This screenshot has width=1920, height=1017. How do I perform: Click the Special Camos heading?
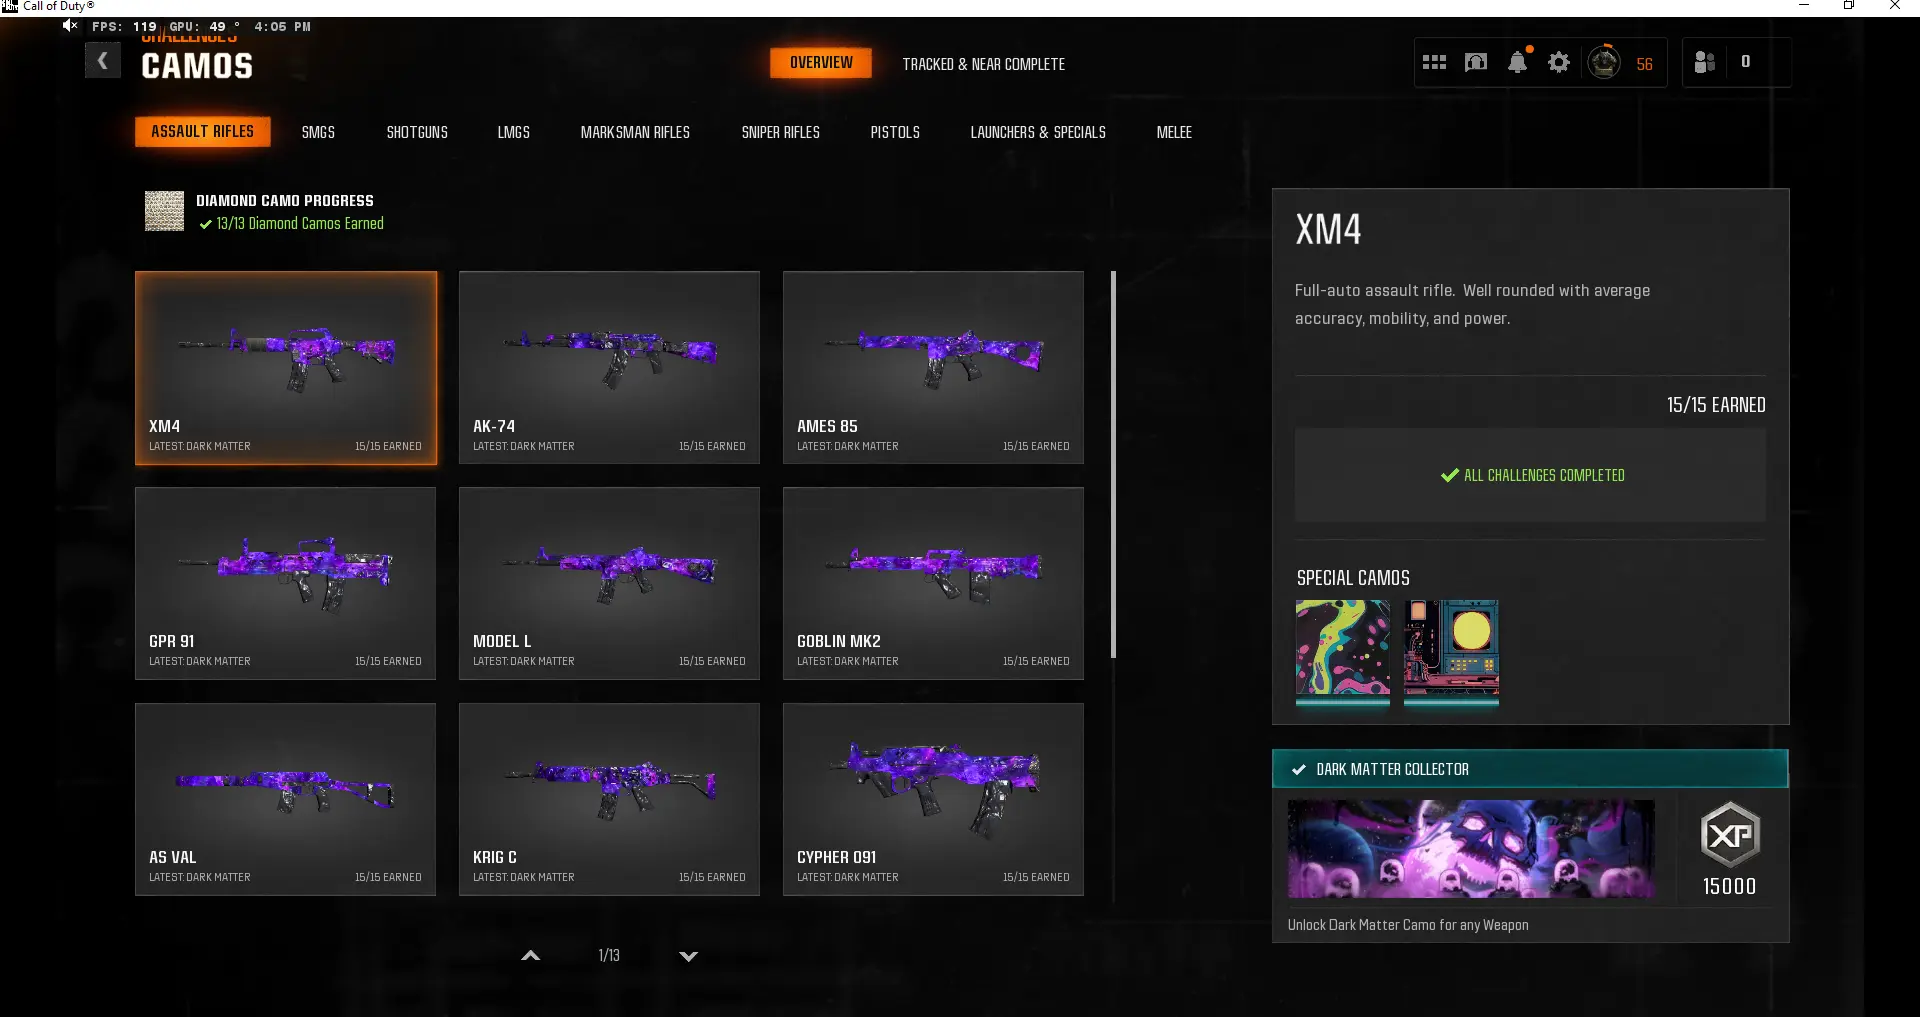pos(1353,578)
